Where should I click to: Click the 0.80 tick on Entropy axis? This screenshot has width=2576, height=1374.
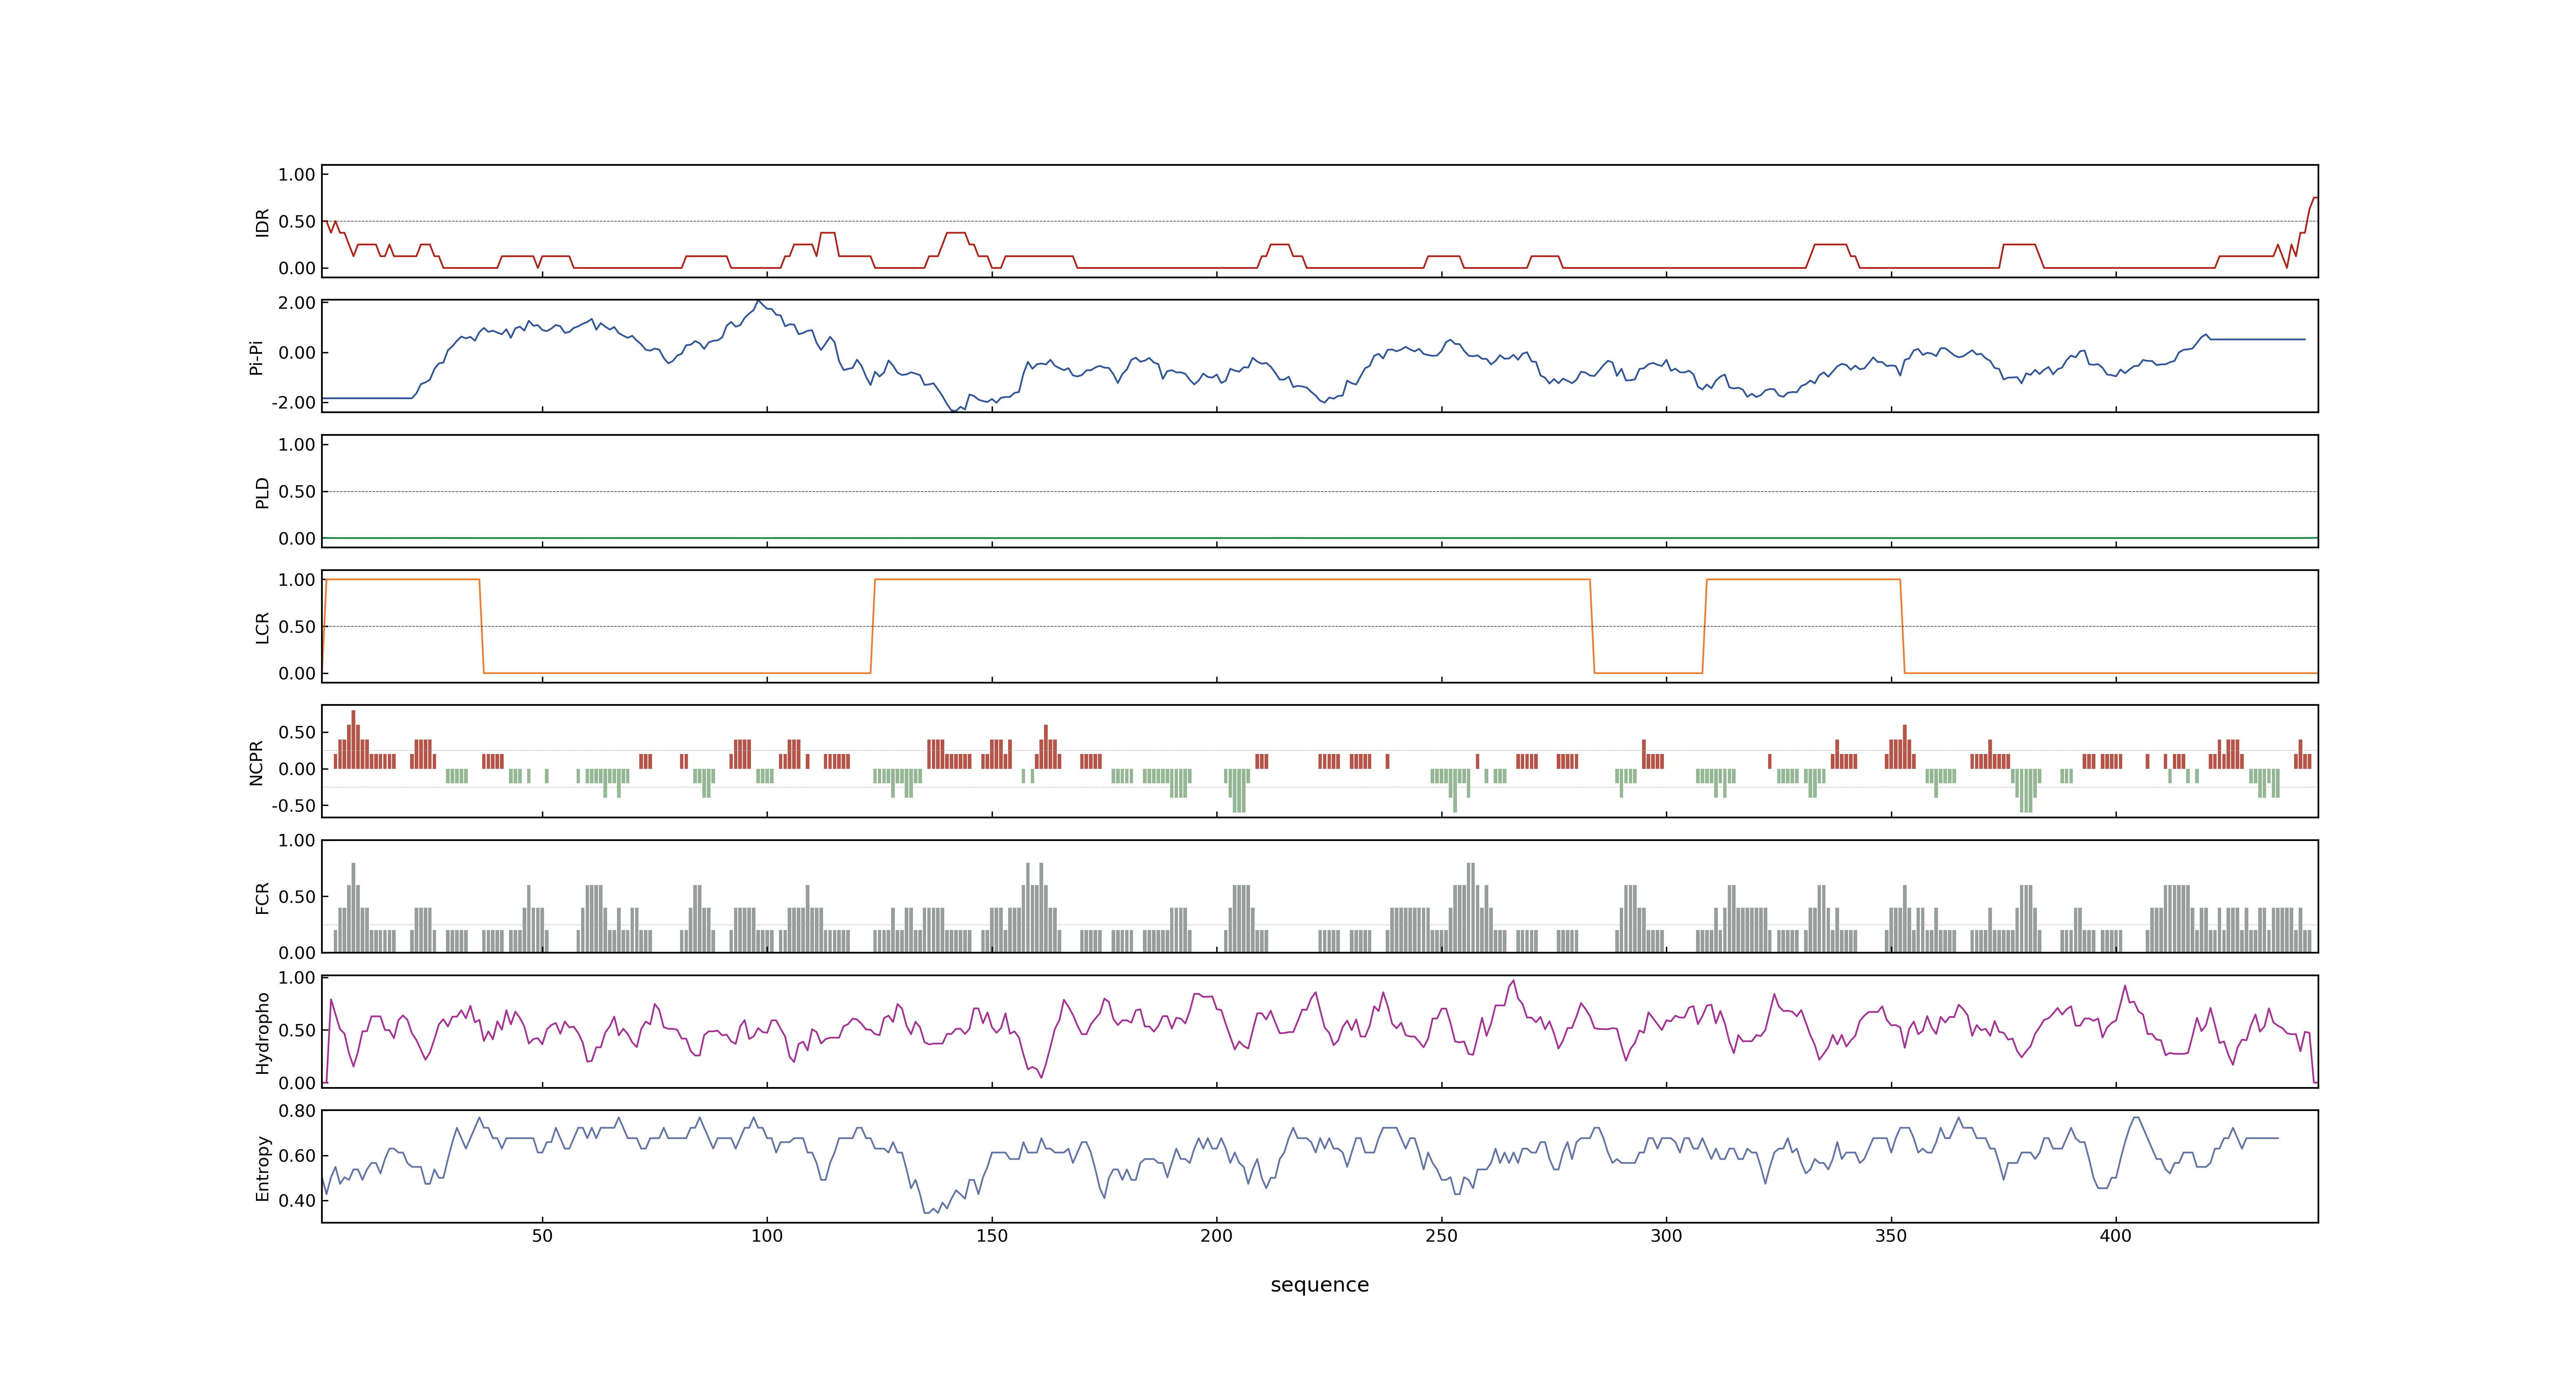[x=297, y=1111]
